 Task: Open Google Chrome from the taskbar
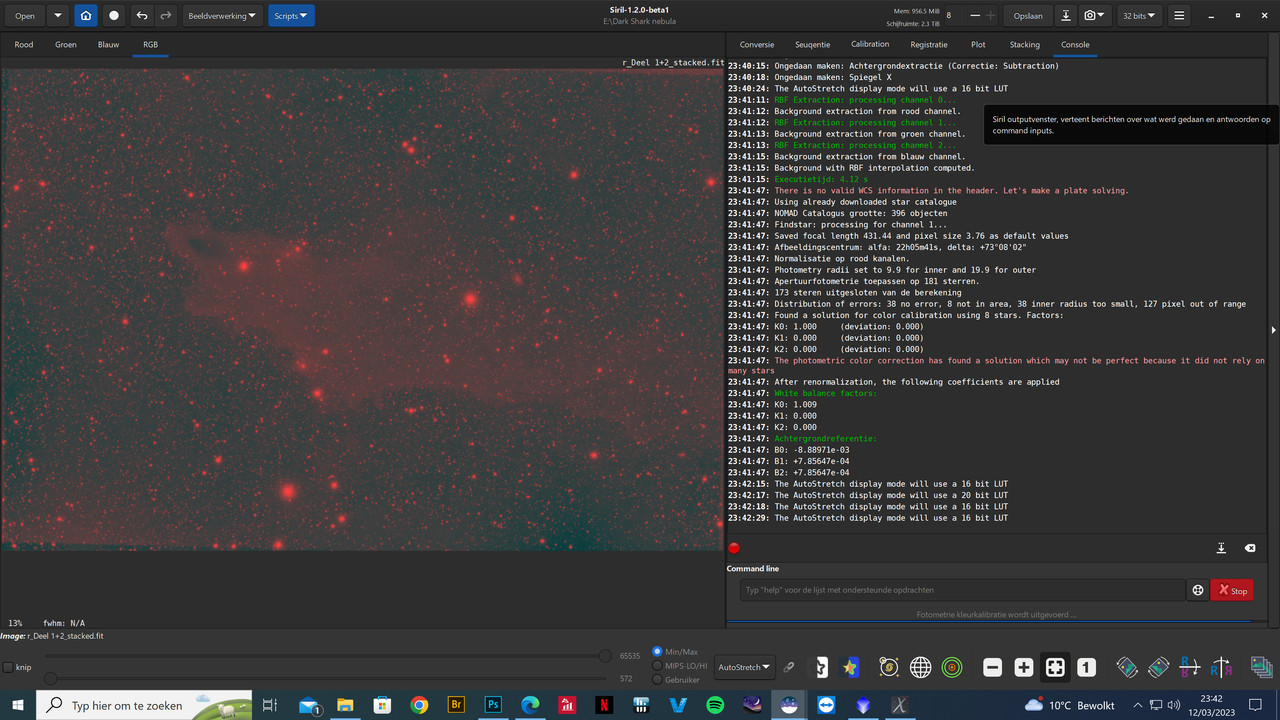pos(419,705)
